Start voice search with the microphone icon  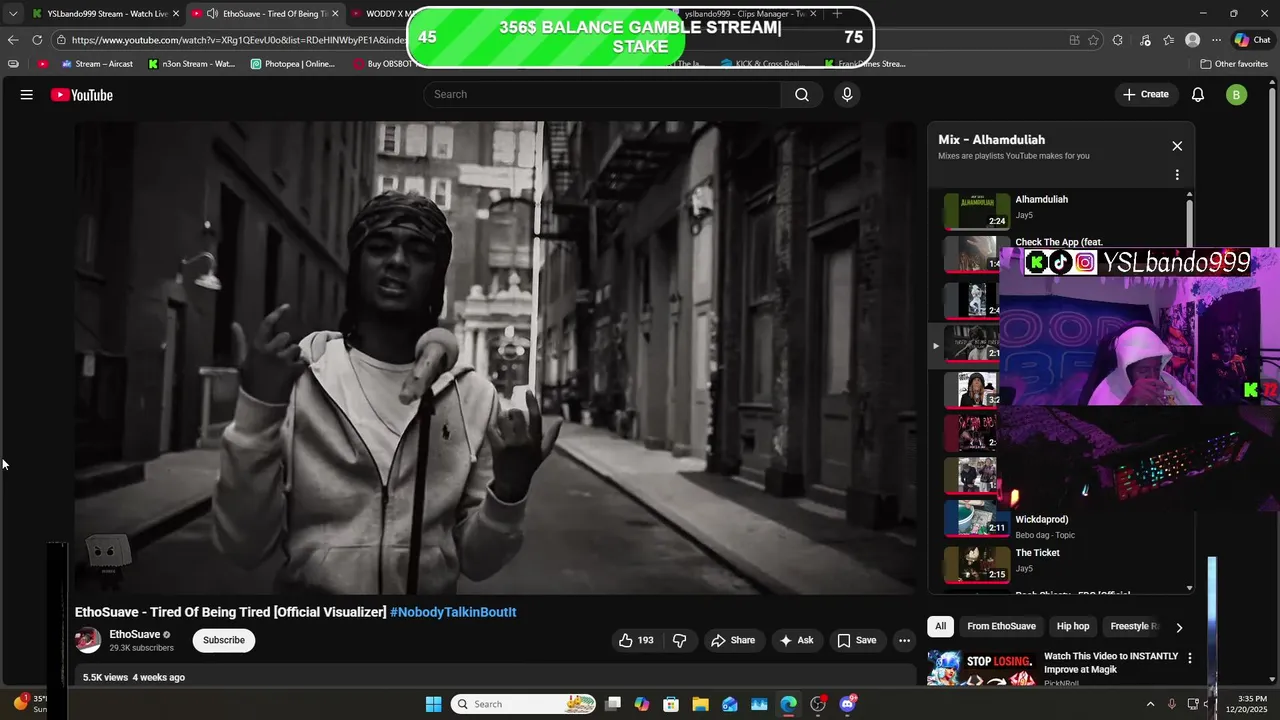tap(847, 94)
